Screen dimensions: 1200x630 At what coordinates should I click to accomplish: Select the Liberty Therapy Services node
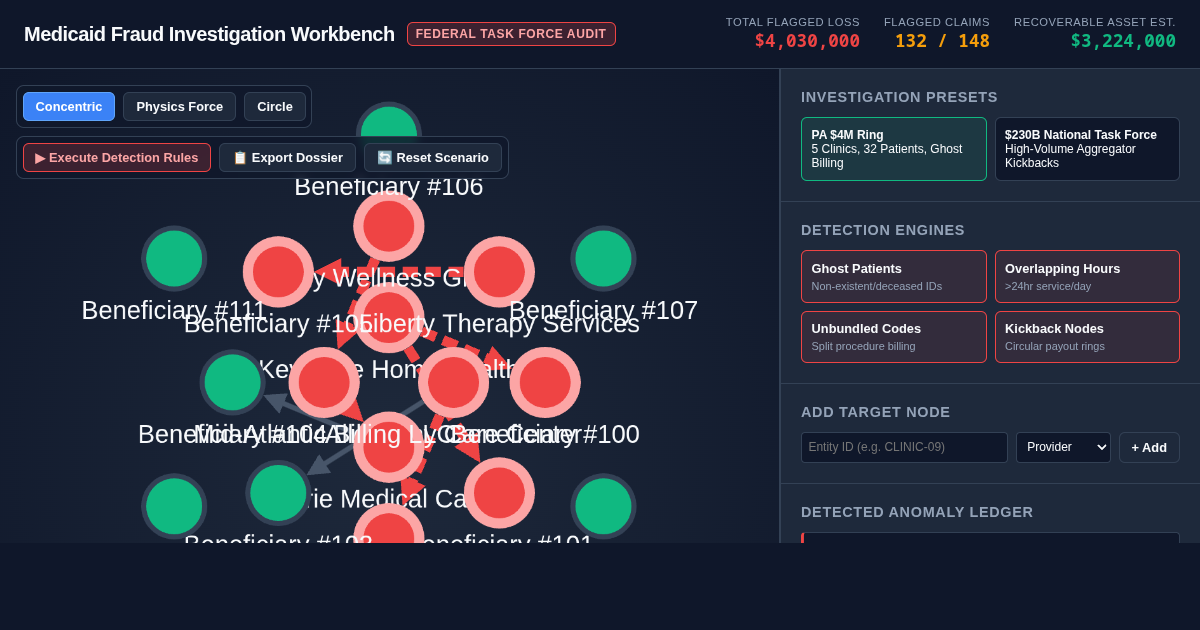[499, 272]
